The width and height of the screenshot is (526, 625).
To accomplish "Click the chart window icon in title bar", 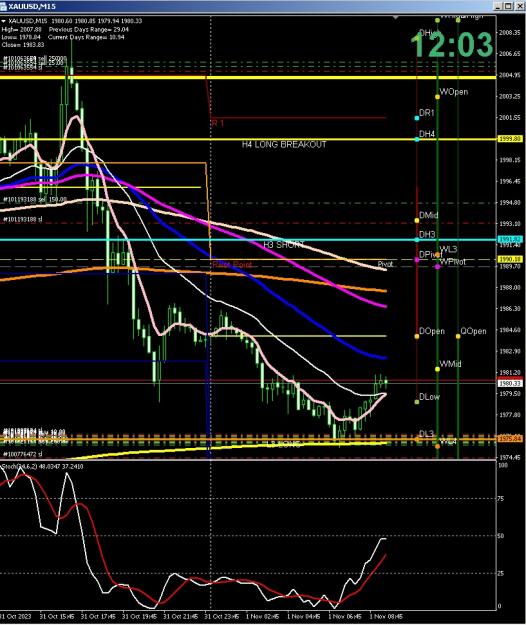I will click(x=4, y=6).
